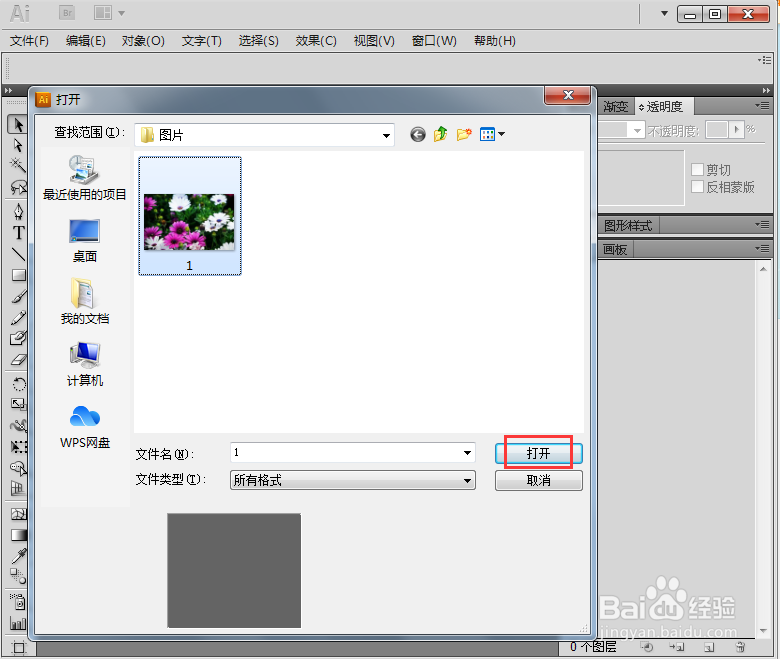The height and width of the screenshot is (659, 780).
Task: Select the Rectangle tool
Action: pyautogui.click(x=18, y=275)
